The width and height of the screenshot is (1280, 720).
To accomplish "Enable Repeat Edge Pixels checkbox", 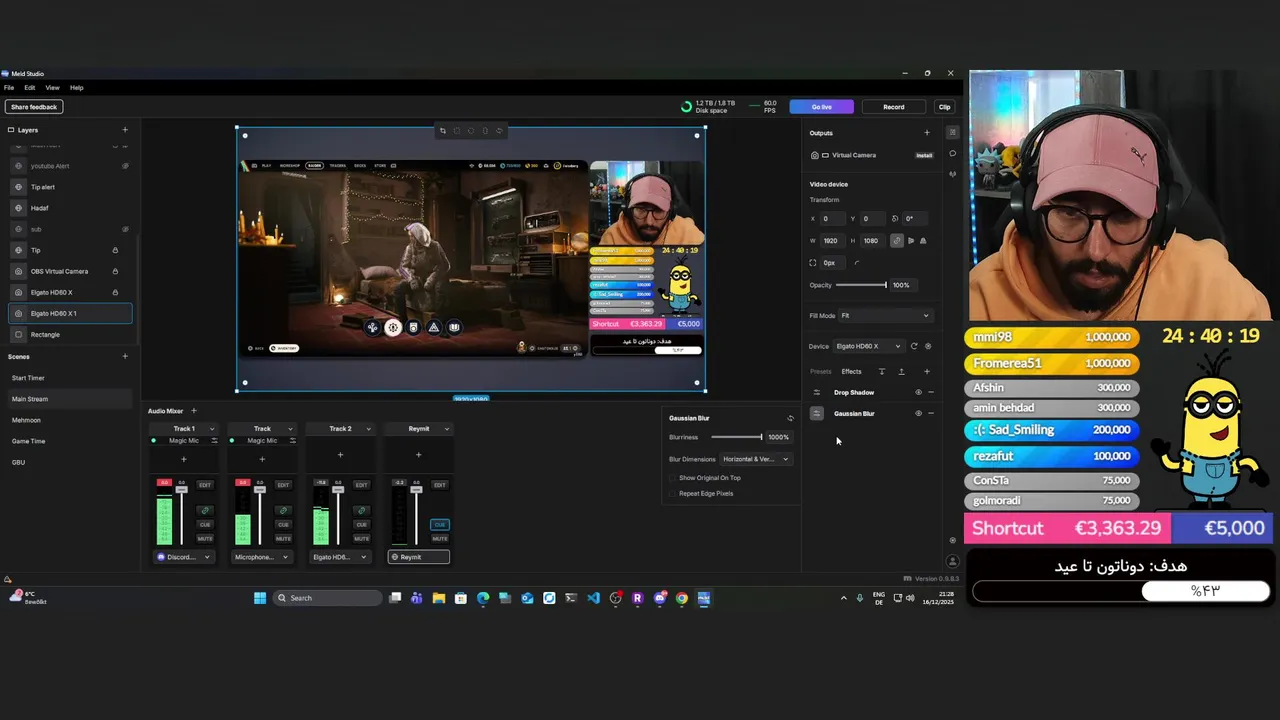I will pyautogui.click(x=673, y=494).
